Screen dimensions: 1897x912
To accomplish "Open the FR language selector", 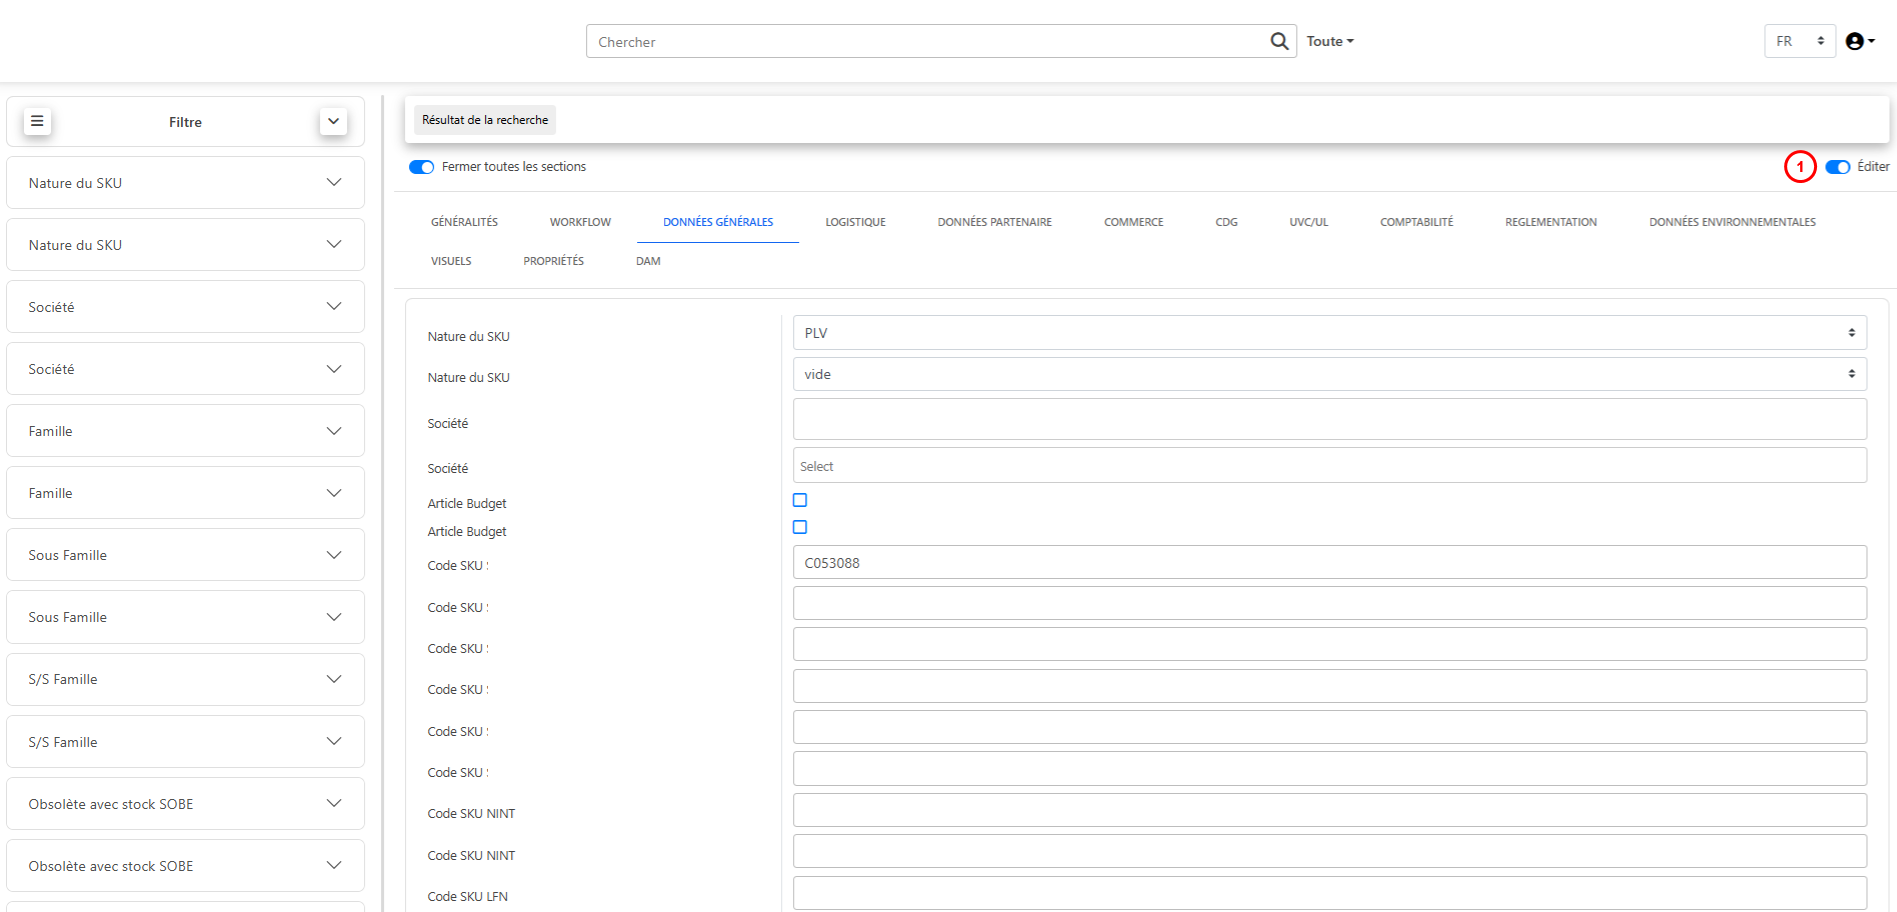I will [x=1799, y=41].
